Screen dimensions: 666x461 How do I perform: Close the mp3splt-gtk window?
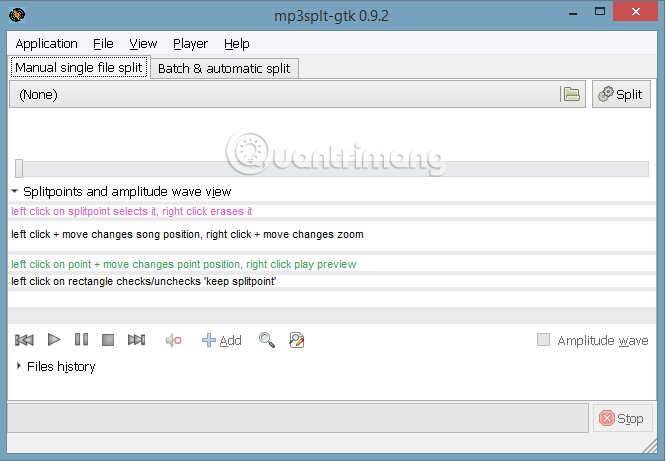(635, 11)
